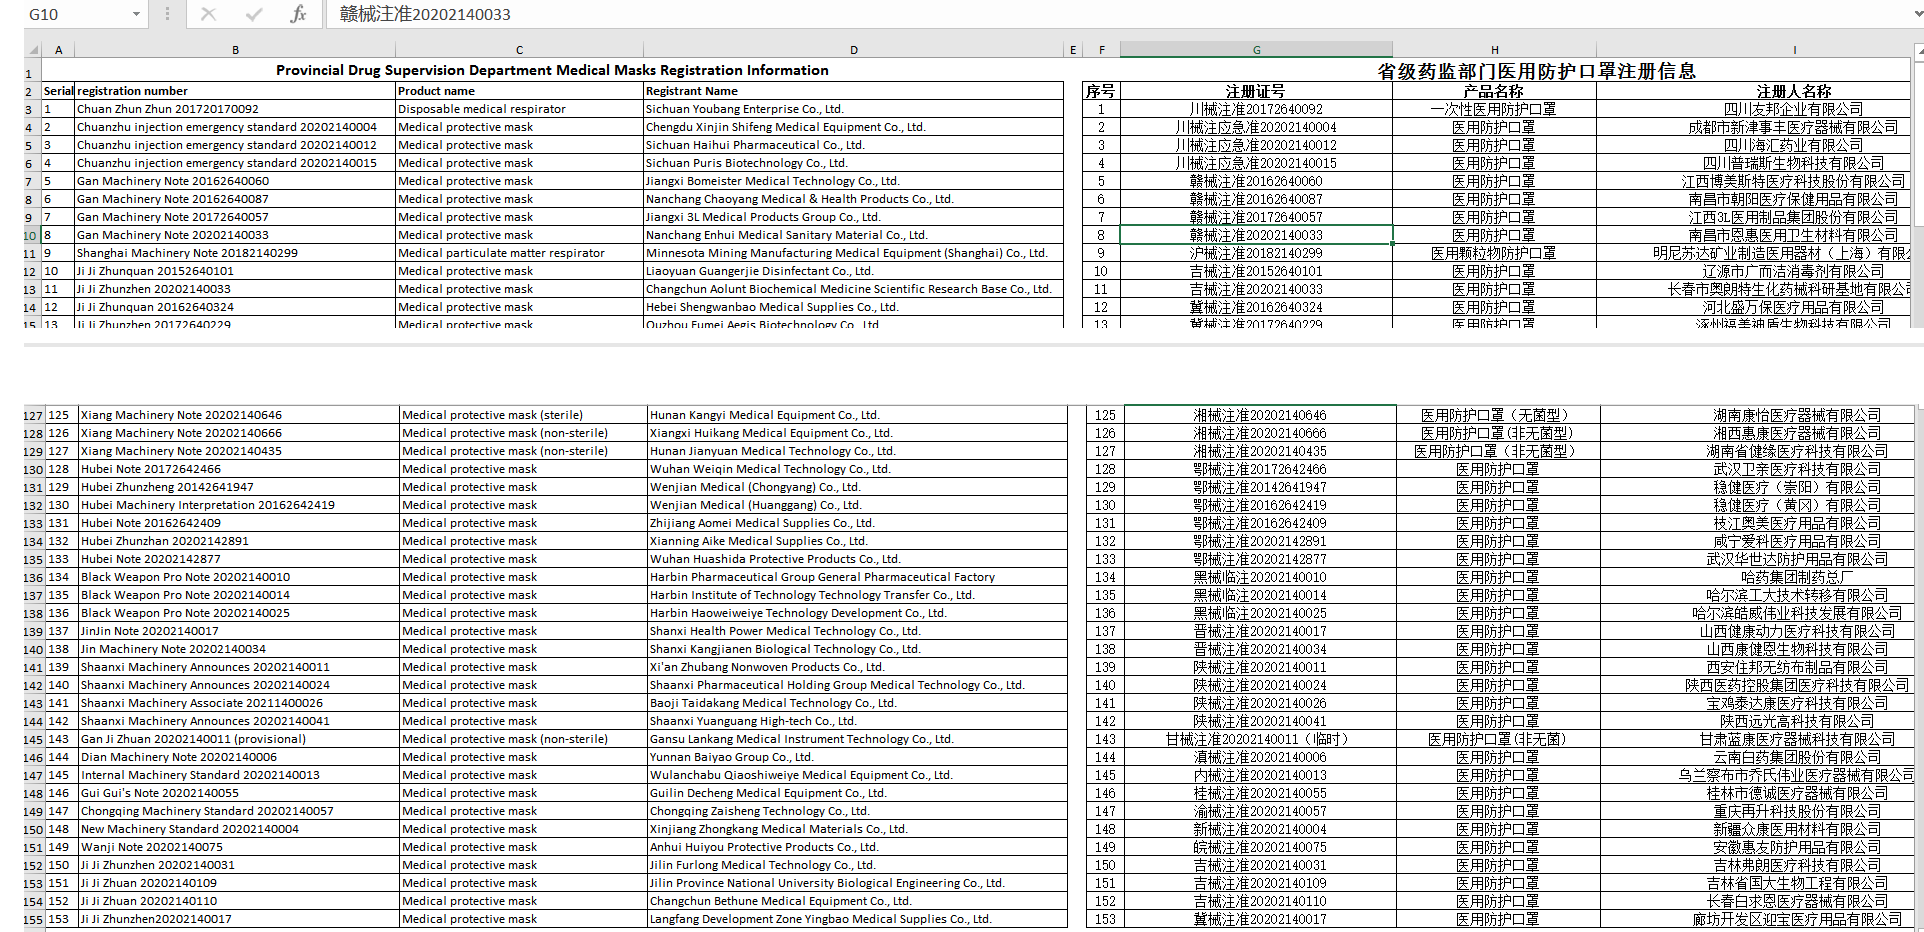The width and height of the screenshot is (1924, 932).
Task: Select column B header
Action: pyautogui.click(x=235, y=50)
